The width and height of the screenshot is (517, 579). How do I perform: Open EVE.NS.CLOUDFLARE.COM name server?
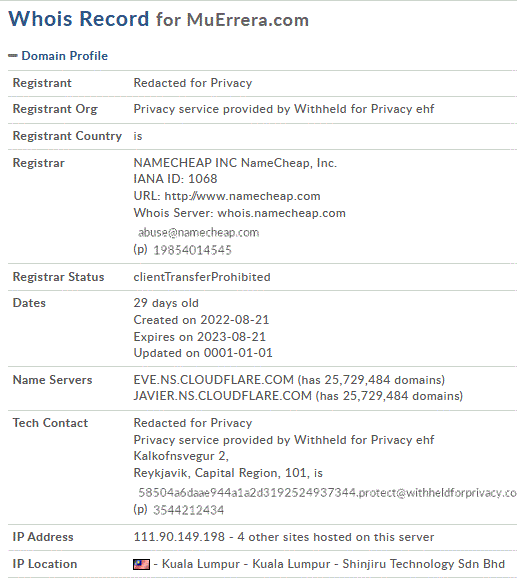(213, 380)
